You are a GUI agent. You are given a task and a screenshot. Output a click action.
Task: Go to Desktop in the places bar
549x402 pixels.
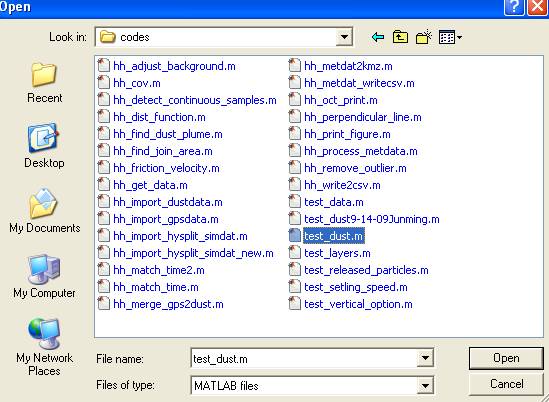click(x=44, y=146)
